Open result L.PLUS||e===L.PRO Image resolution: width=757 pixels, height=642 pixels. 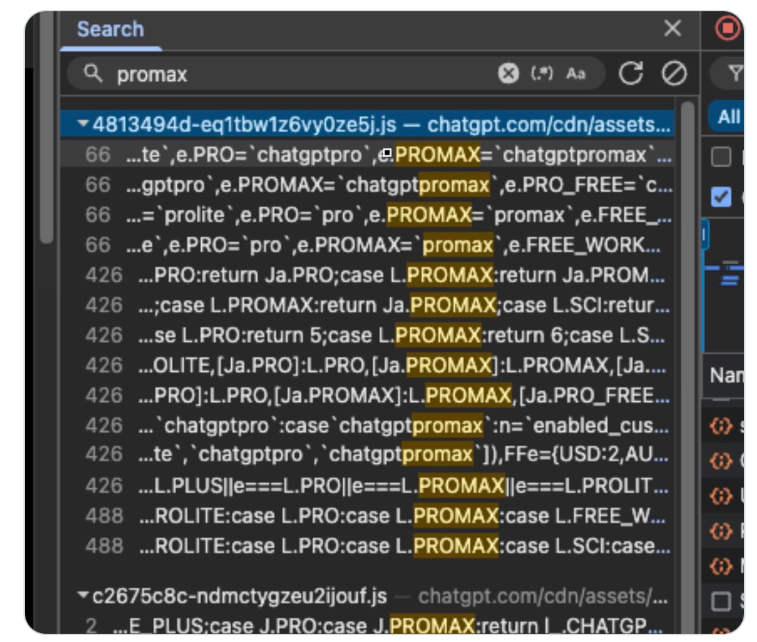[x=367, y=486]
